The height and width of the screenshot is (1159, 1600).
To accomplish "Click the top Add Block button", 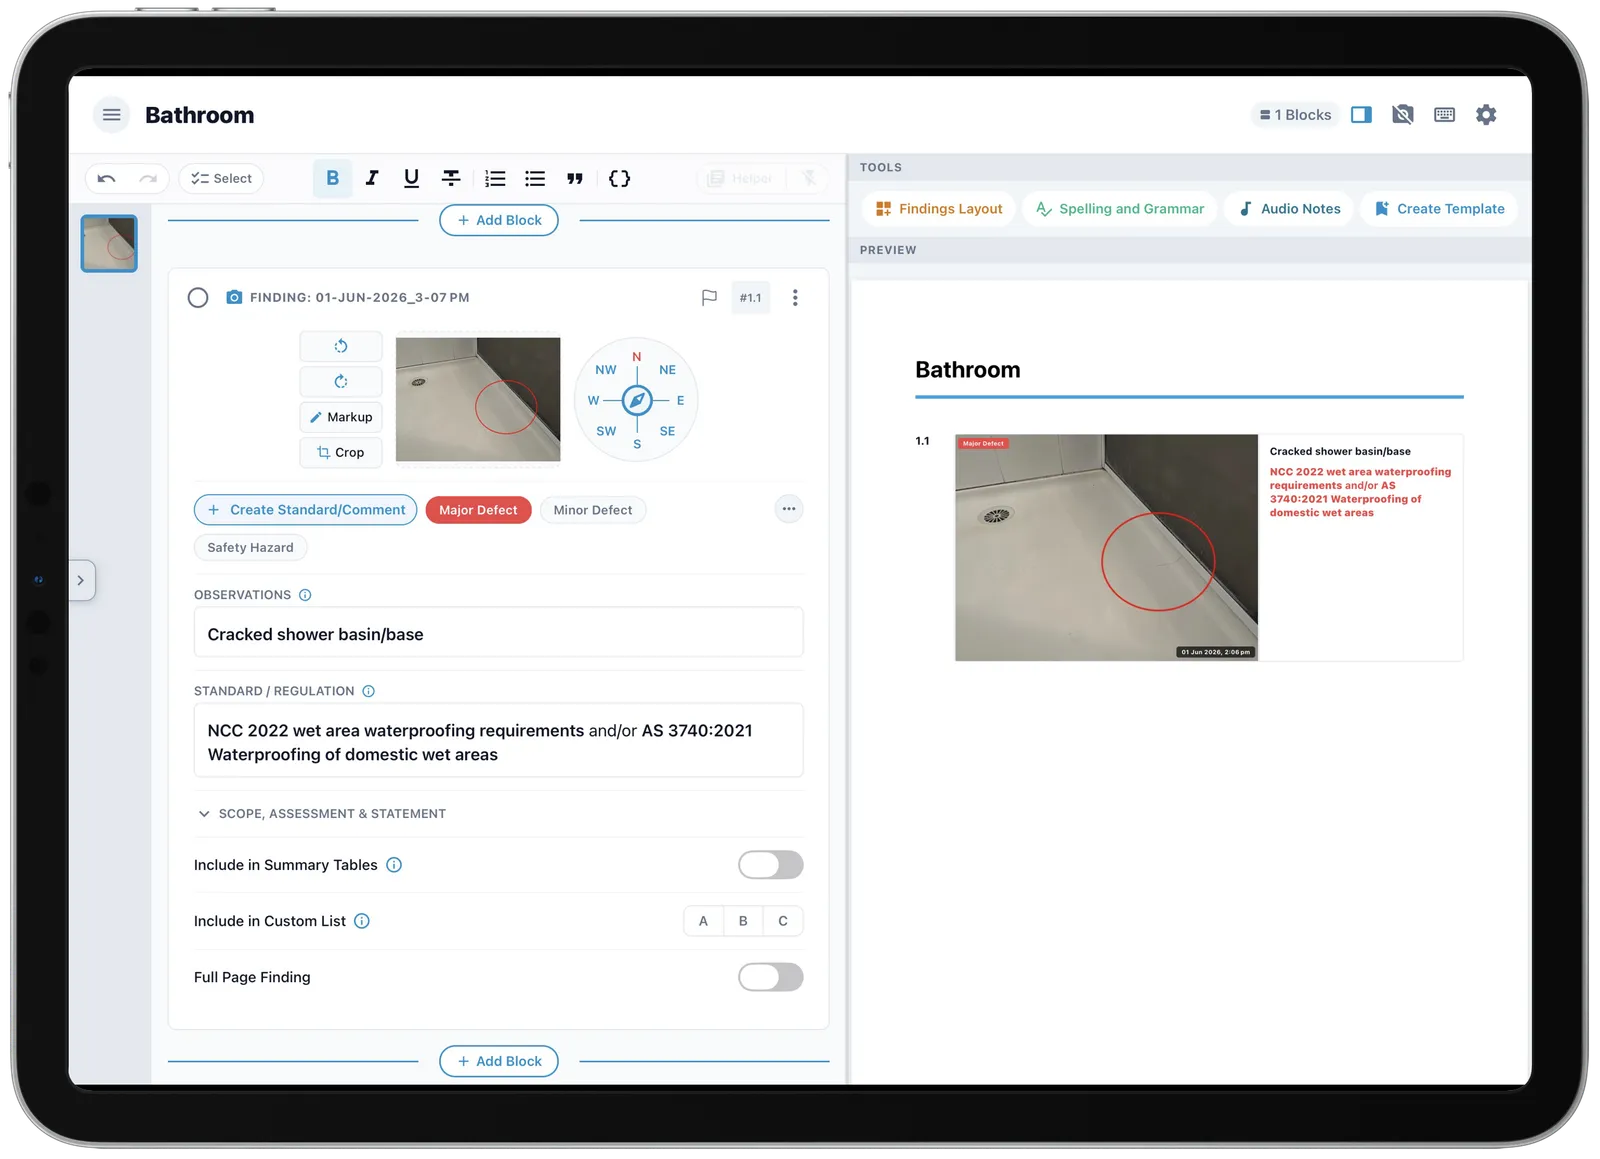I will (499, 220).
